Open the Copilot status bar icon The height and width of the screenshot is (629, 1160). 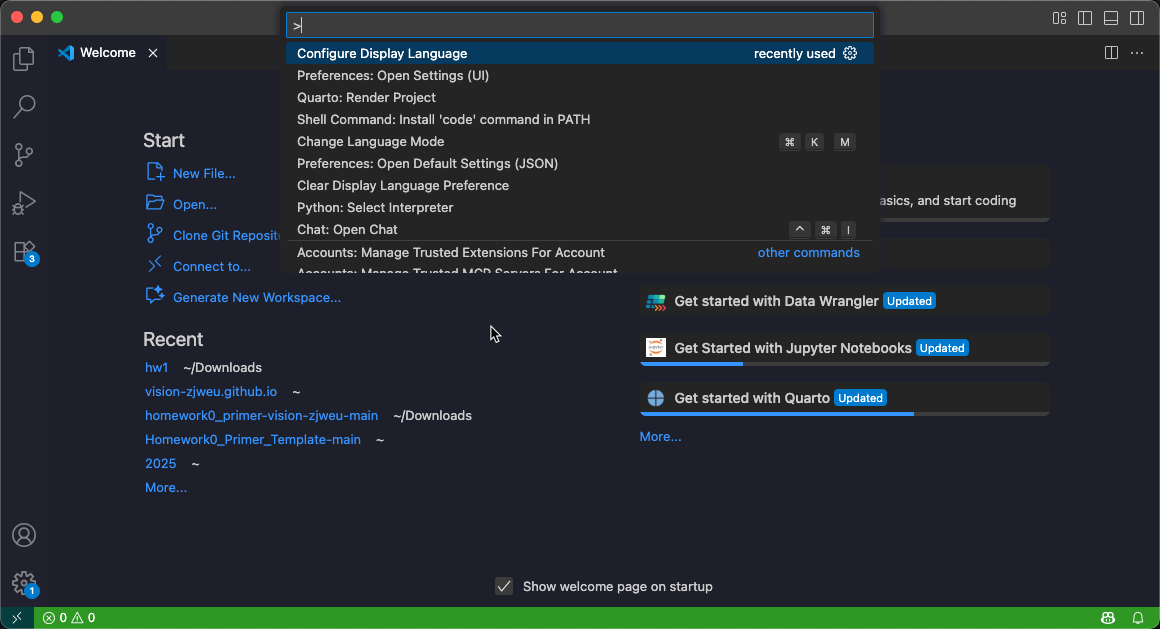tap(1109, 617)
